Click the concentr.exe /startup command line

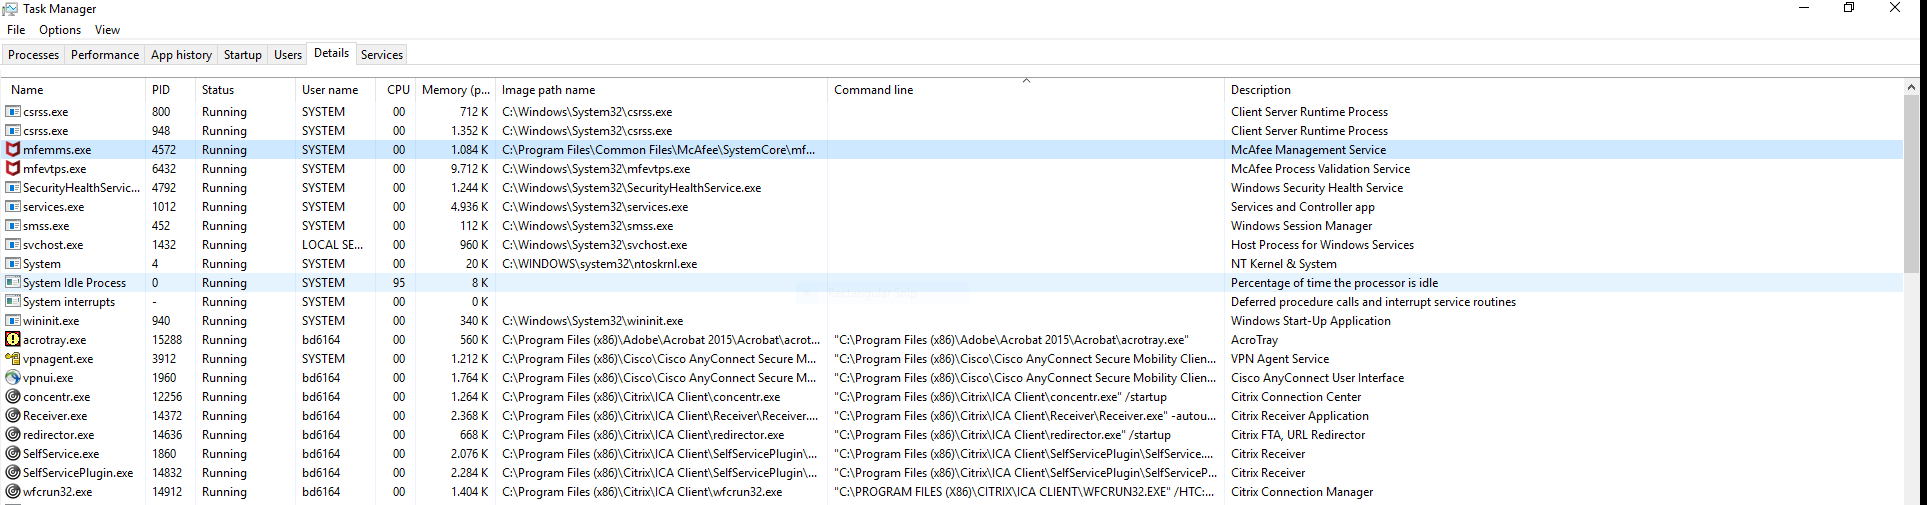coord(1000,397)
